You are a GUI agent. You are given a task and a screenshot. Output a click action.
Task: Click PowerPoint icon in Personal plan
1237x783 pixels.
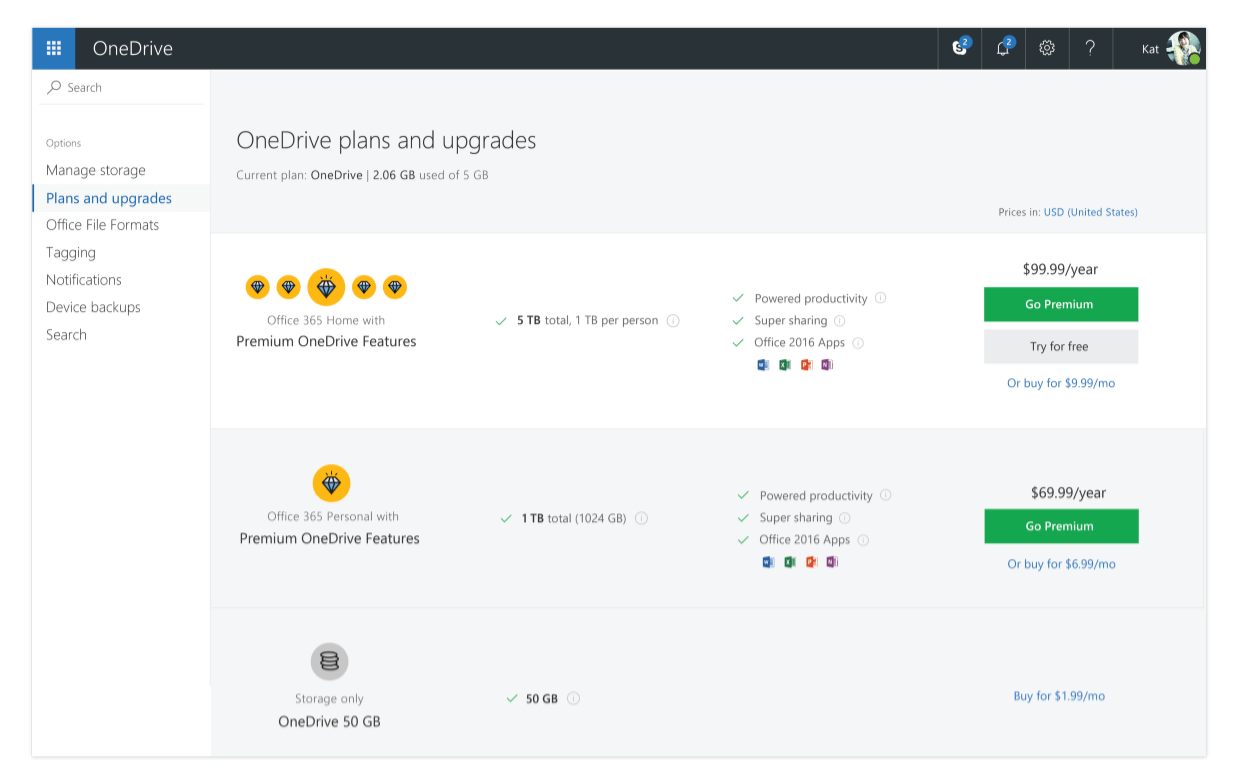pyautogui.click(x=811, y=562)
